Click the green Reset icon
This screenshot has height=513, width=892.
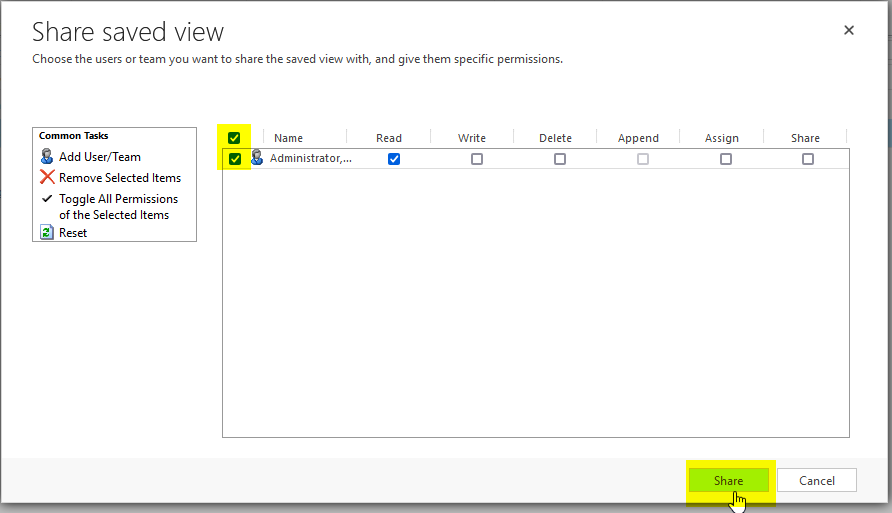(47, 233)
